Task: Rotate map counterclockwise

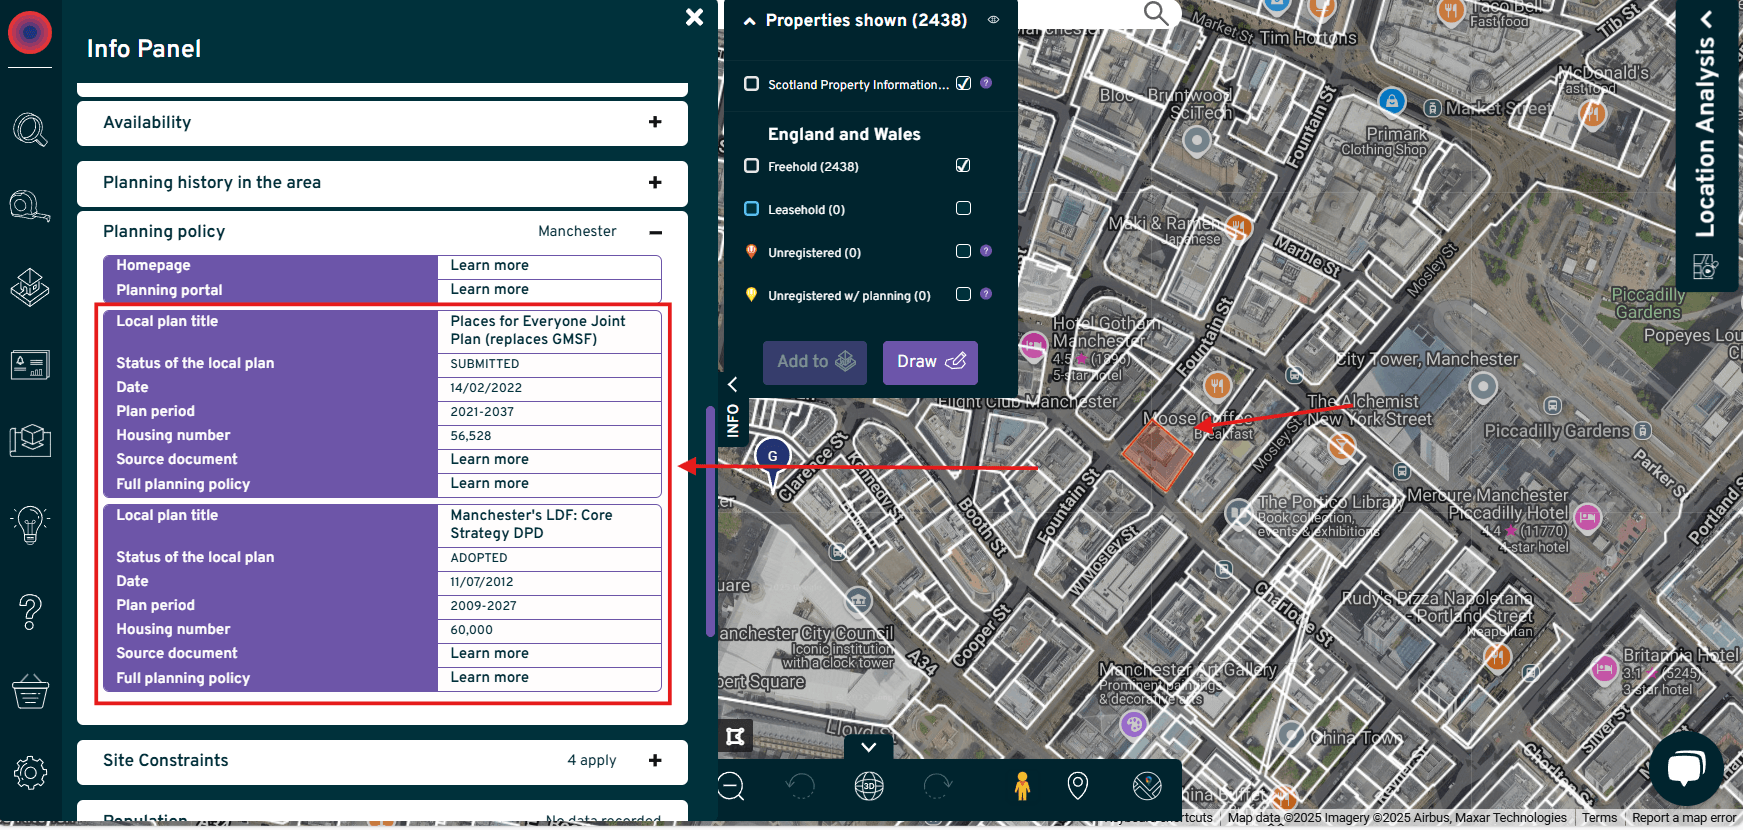Action: [800, 786]
